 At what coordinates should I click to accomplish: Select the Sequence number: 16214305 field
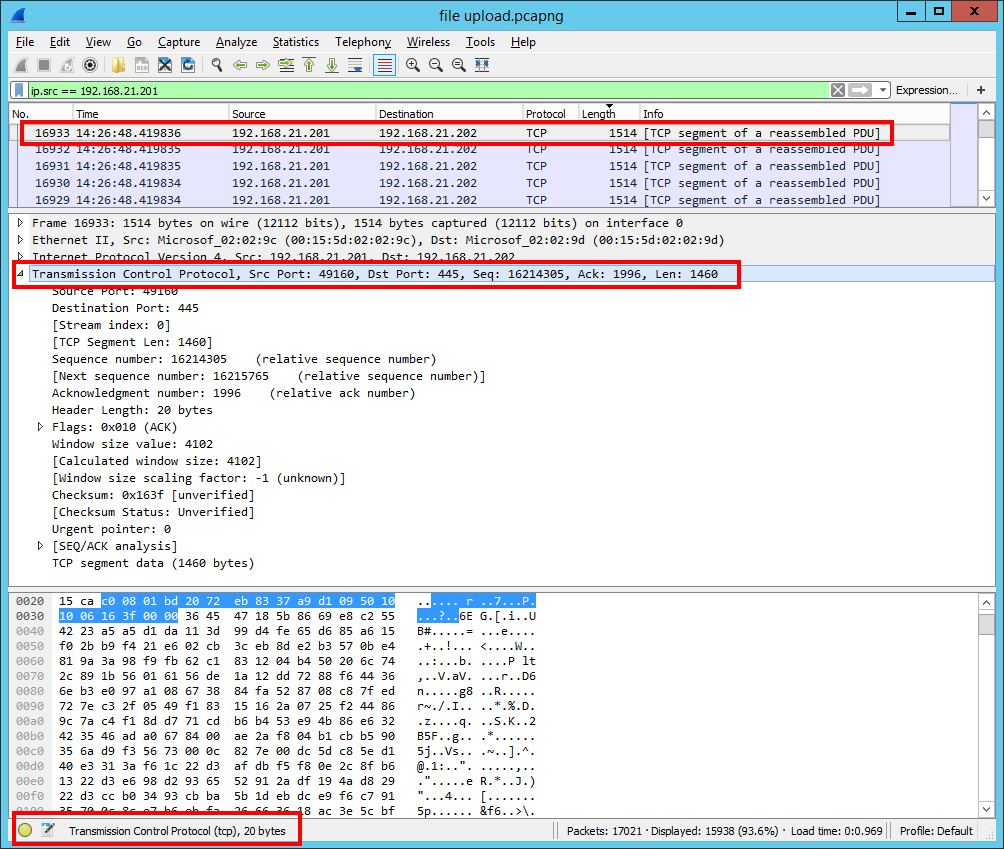tap(244, 359)
